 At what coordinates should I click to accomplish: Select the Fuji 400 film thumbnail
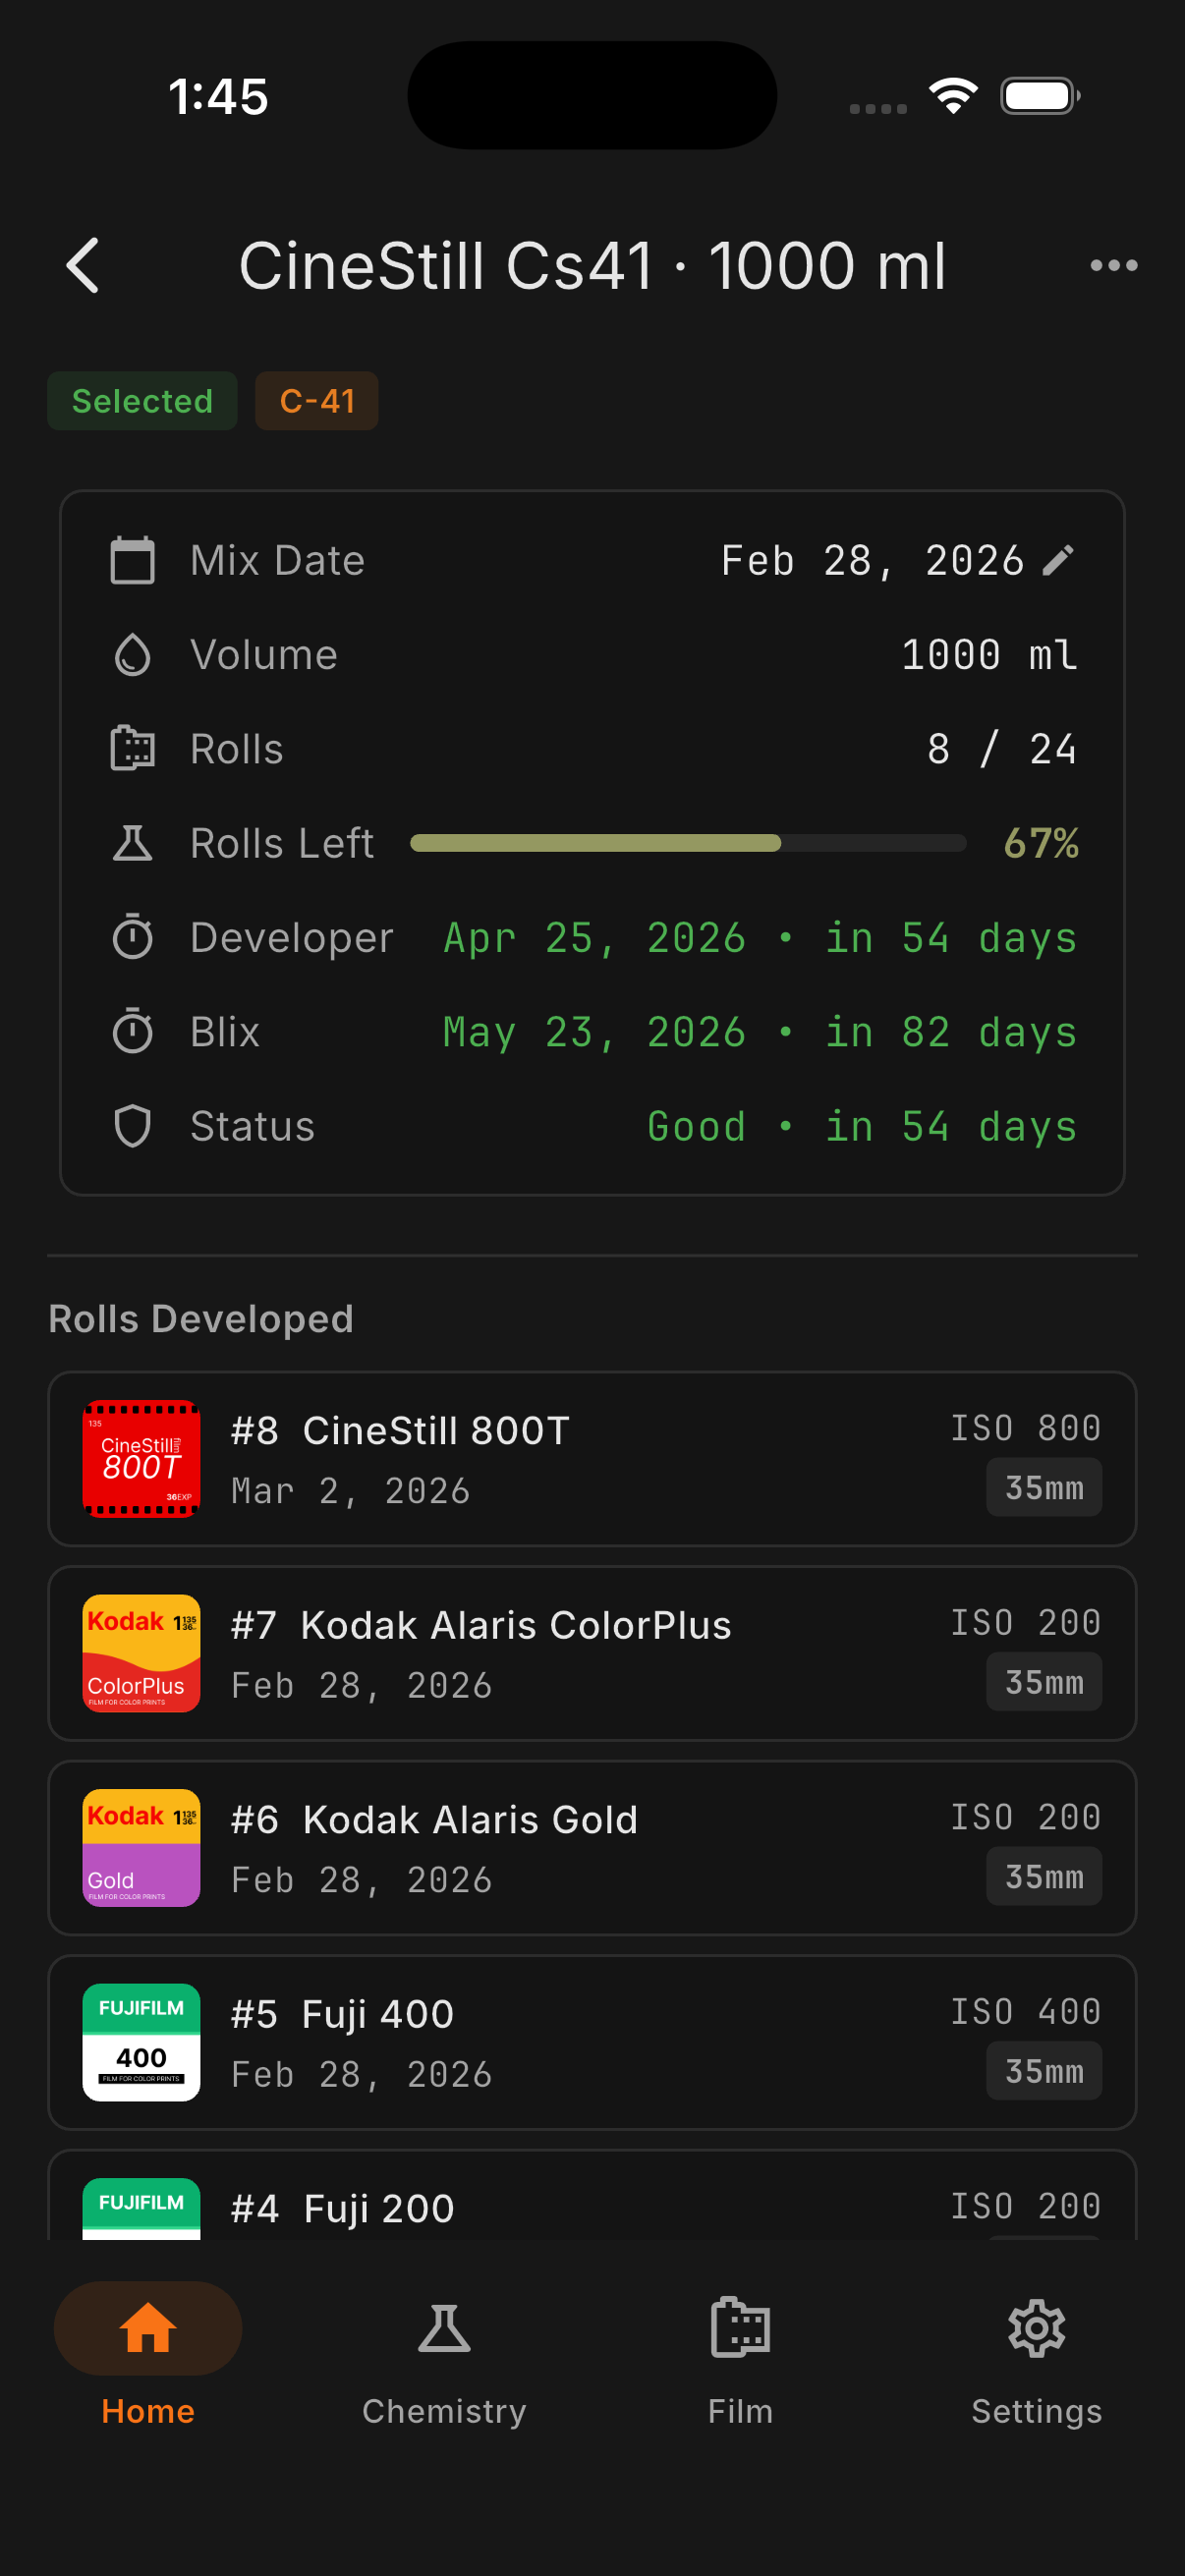[x=141, y=2042]
